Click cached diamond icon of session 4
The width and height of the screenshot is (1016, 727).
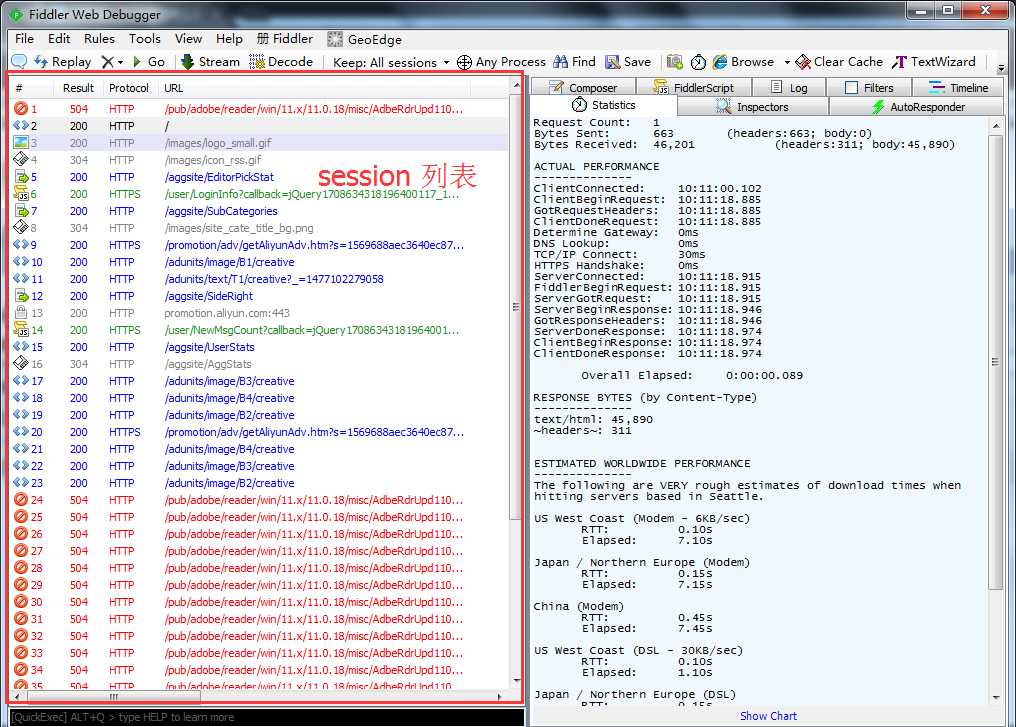pyautogui.click(x=21, y=159)
